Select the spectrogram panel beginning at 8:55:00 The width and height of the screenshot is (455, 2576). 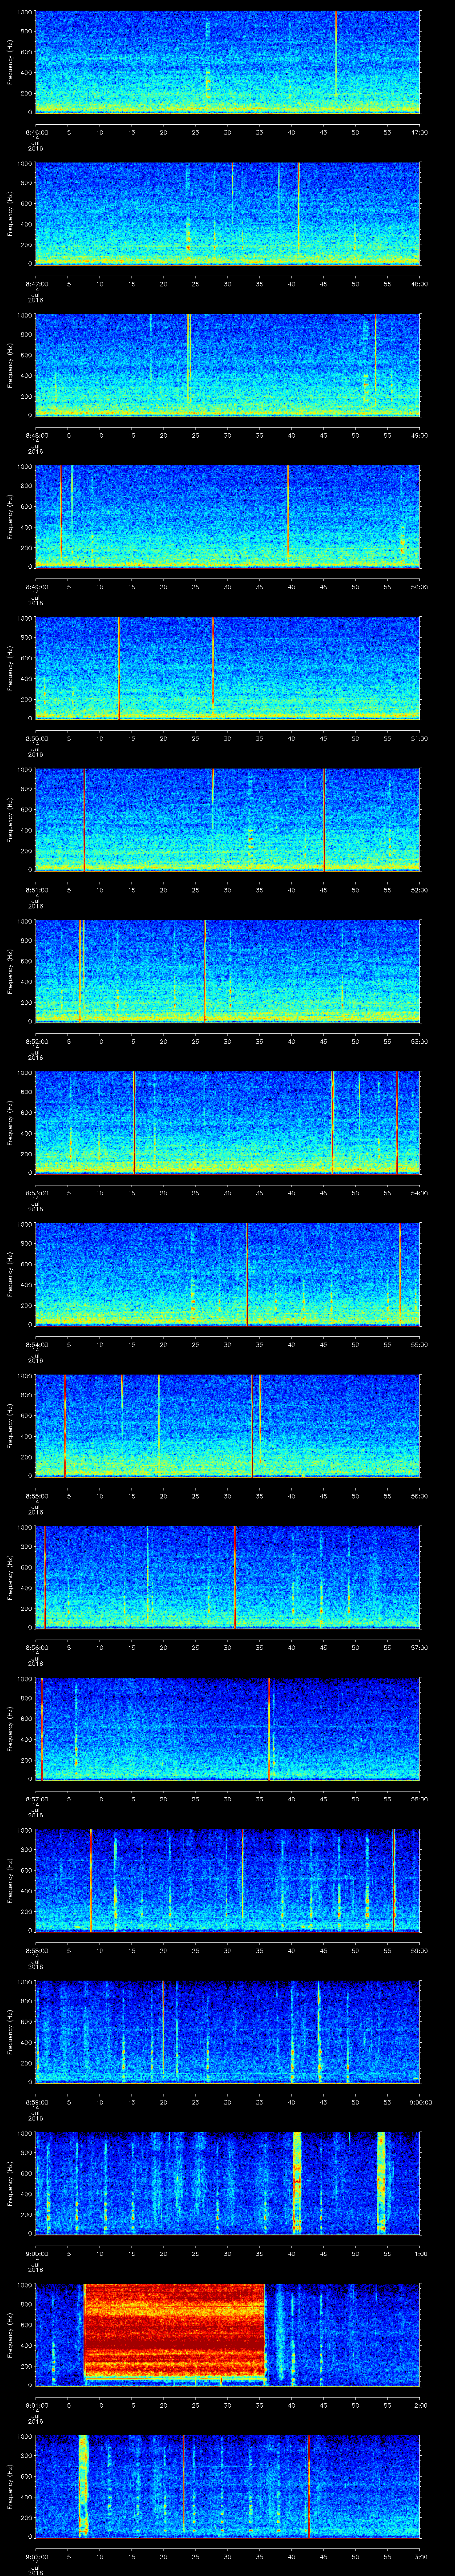pyautogui.click(x=228, y=1425)
